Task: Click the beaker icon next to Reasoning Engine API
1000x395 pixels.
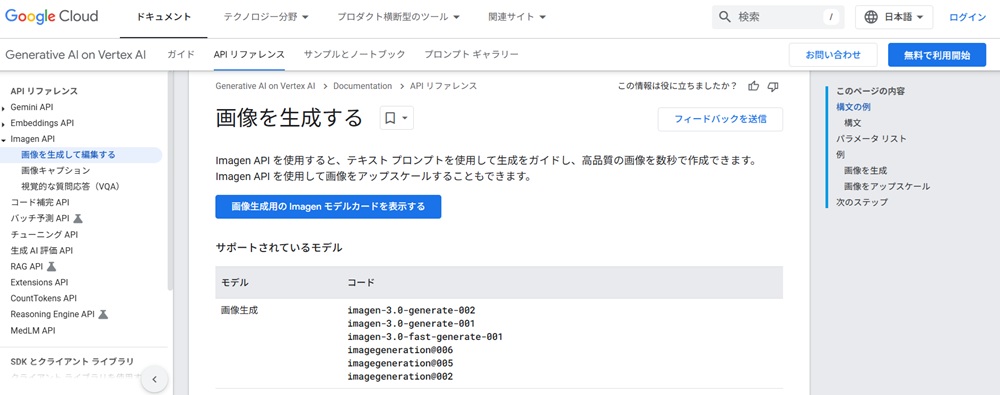Action: point(103,314)
